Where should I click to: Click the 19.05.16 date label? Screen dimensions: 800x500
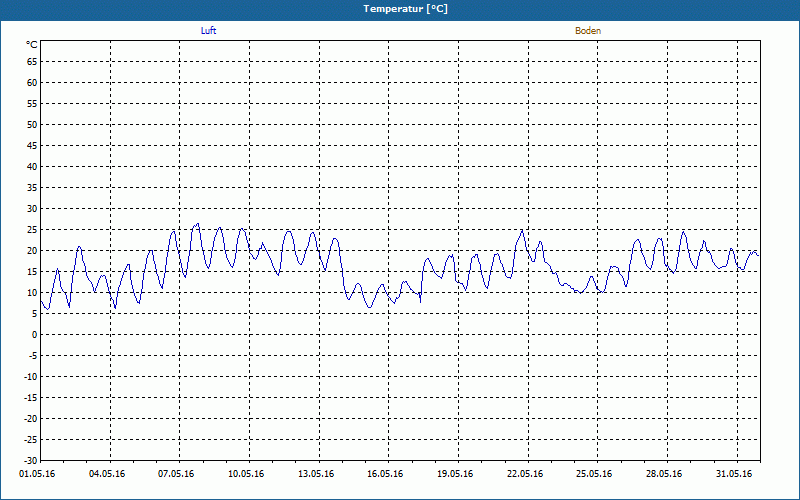[455, 474]
